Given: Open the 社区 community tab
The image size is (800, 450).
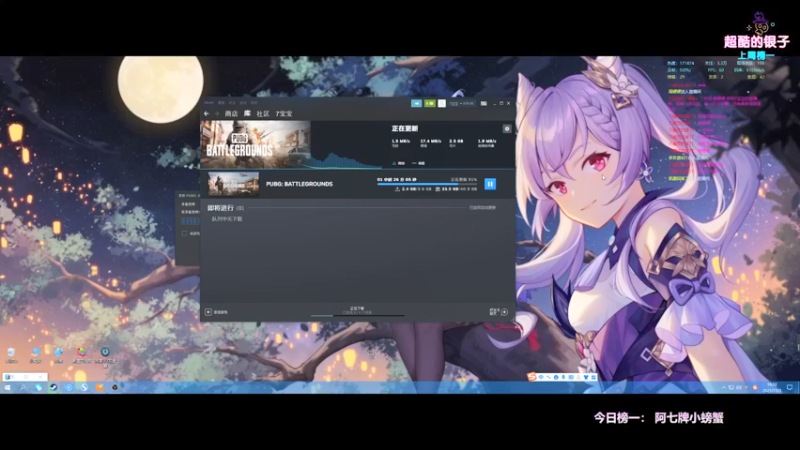Looking at the screenshot, I should (x=263, y=113).
